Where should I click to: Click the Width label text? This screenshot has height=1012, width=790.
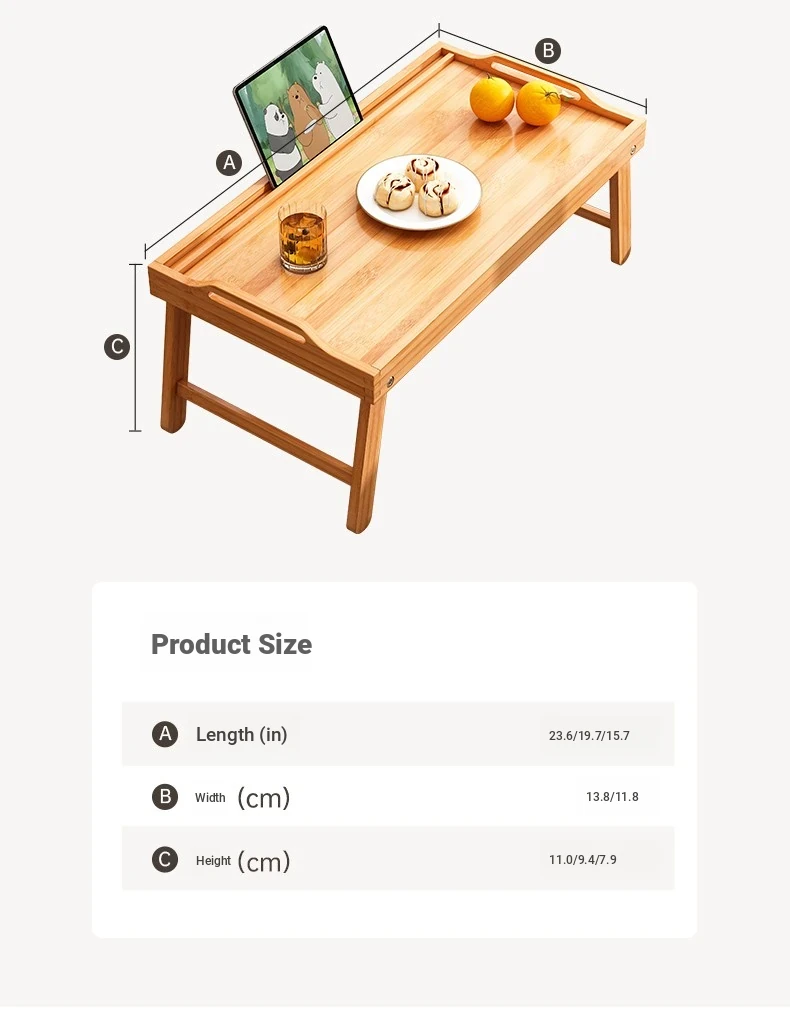coord(210,798)
